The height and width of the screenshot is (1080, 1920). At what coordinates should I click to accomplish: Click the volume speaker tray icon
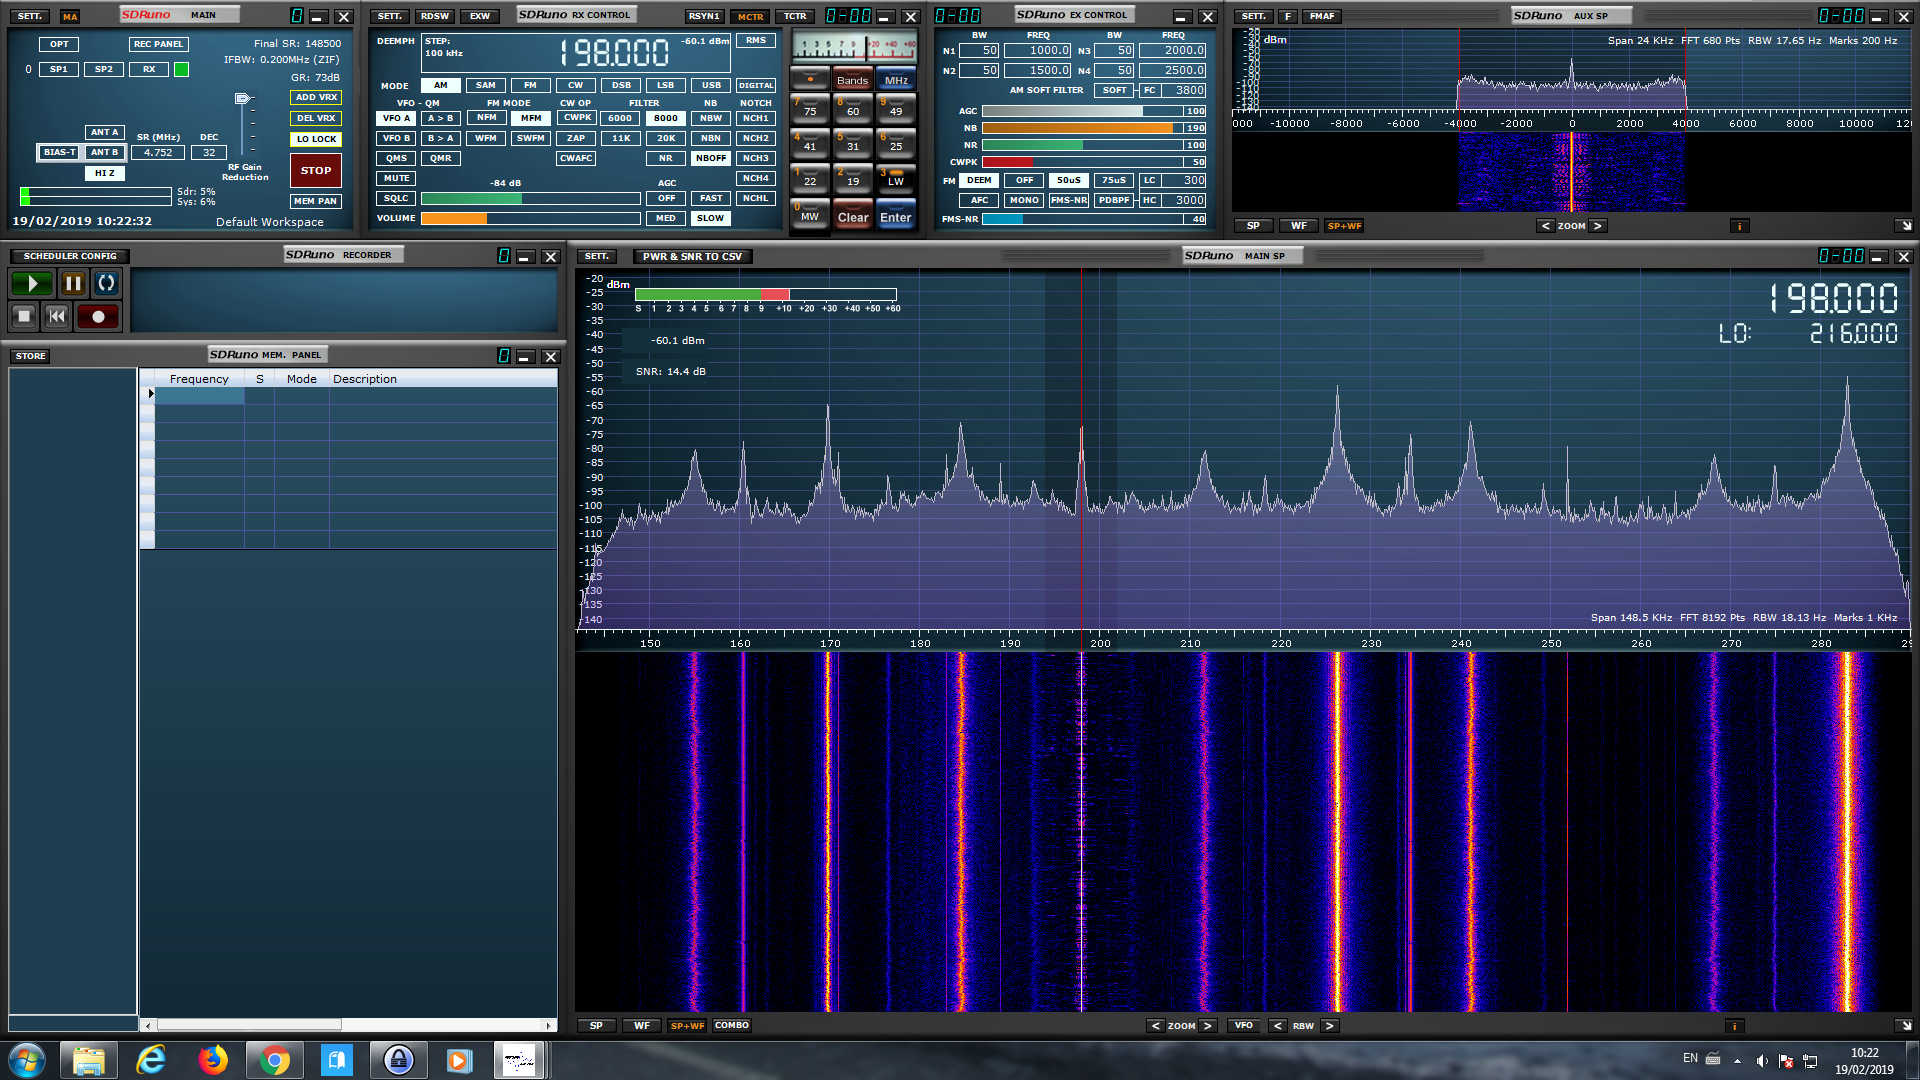(x=1762, y=1060)
